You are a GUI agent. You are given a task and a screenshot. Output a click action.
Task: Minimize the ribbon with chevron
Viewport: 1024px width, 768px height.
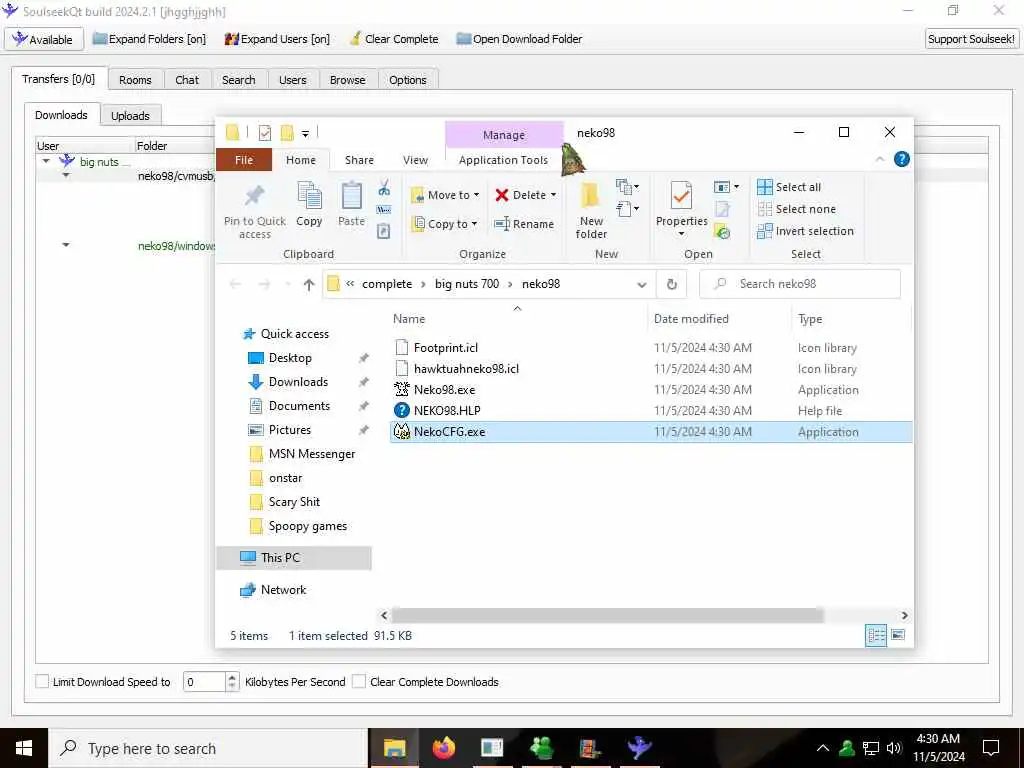coord(880,159)
